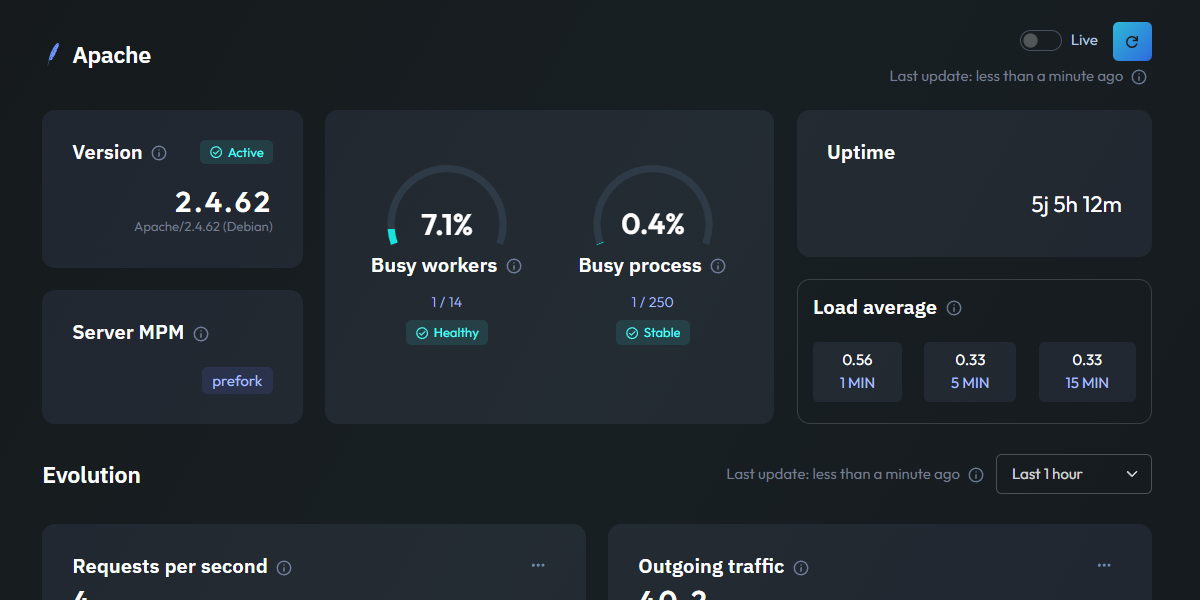Click the Active status badge
Image resolution: width=1200 pixels, height=600 pixels.
pyautogui.click(x=236, y=152)
